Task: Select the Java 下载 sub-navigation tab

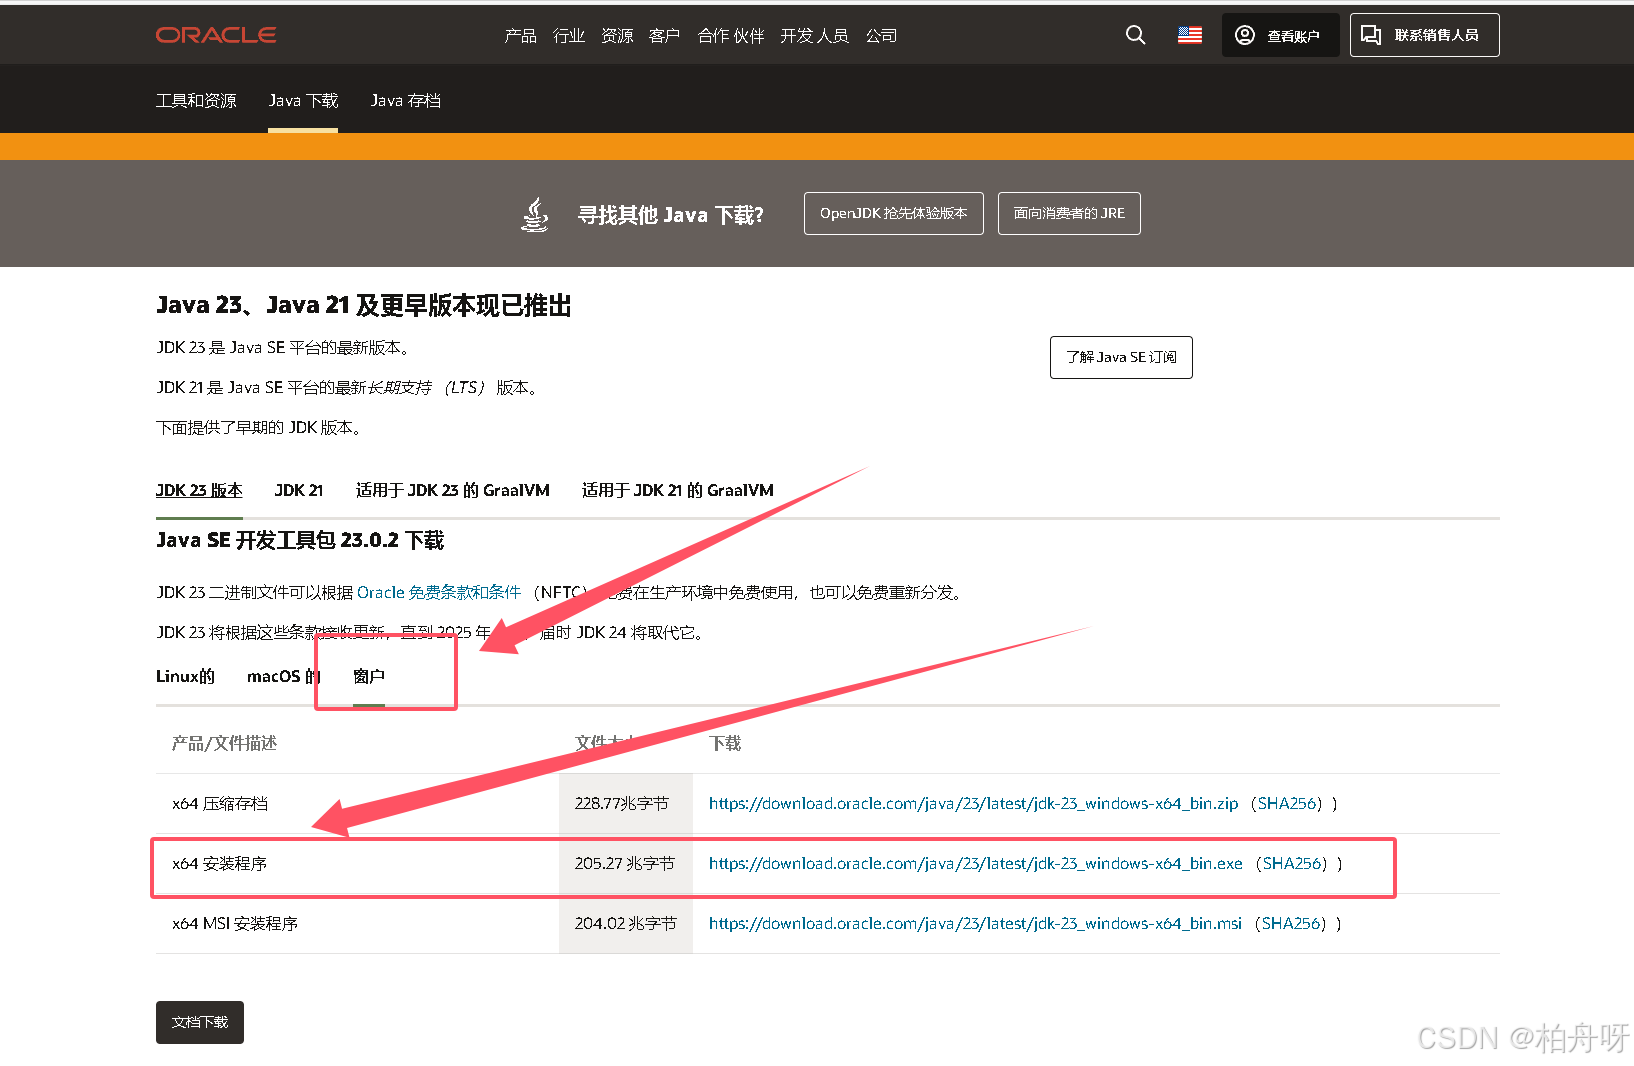Action: [x=303, y=100]
